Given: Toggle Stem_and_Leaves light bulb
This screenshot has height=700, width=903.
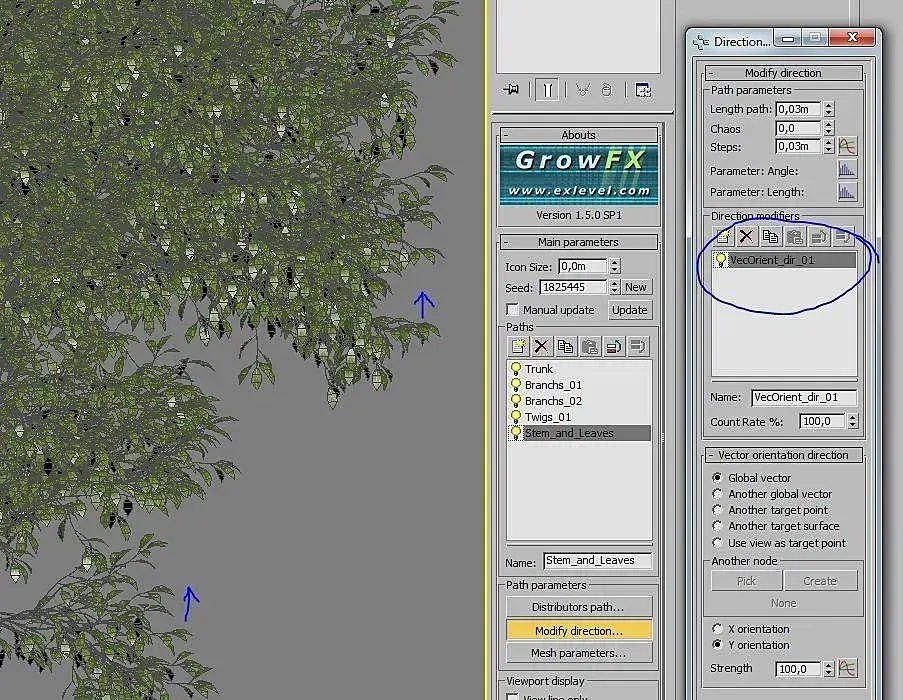Looking at the screenshot, I should click(x=516, y=433).
